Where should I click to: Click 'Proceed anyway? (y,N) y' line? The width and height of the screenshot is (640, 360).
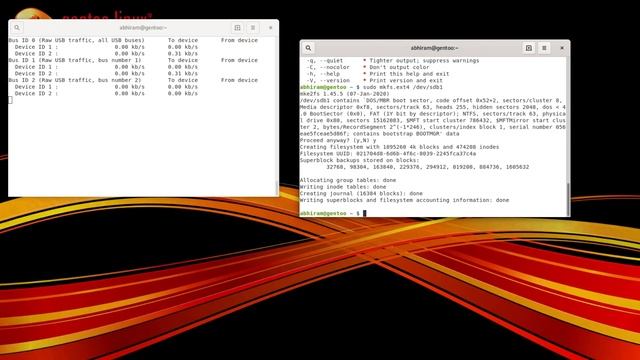338,140
